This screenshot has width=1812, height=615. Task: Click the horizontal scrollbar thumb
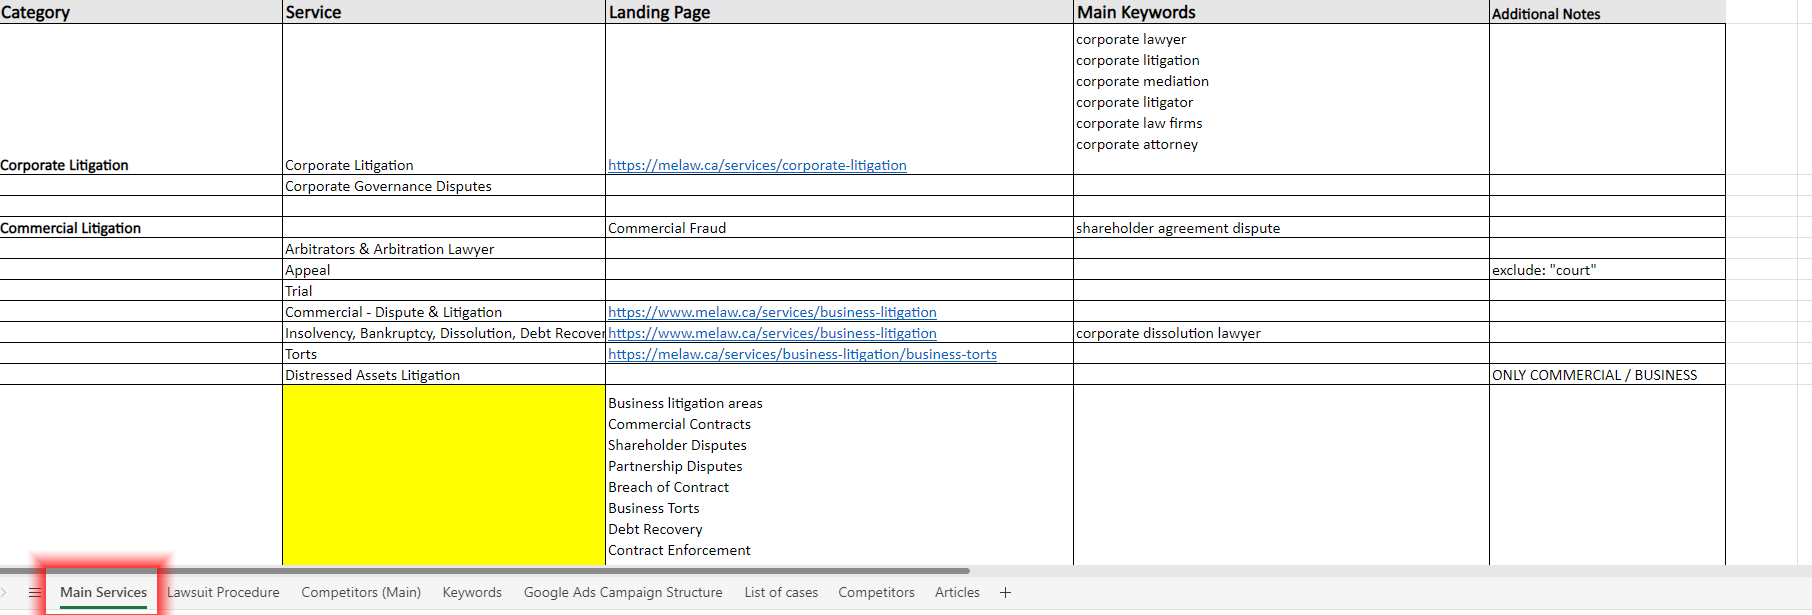484,570
